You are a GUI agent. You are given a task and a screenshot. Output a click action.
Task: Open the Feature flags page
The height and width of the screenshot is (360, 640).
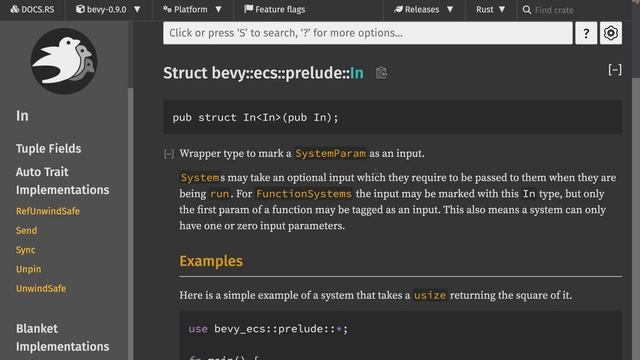coord(274,9)
